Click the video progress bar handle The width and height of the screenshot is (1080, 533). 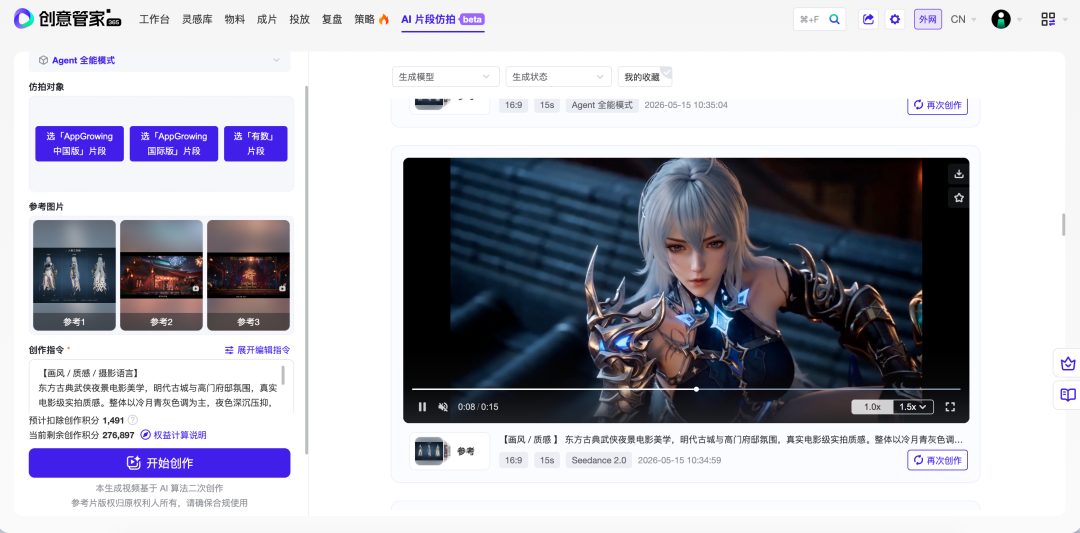tap(696, 389)
